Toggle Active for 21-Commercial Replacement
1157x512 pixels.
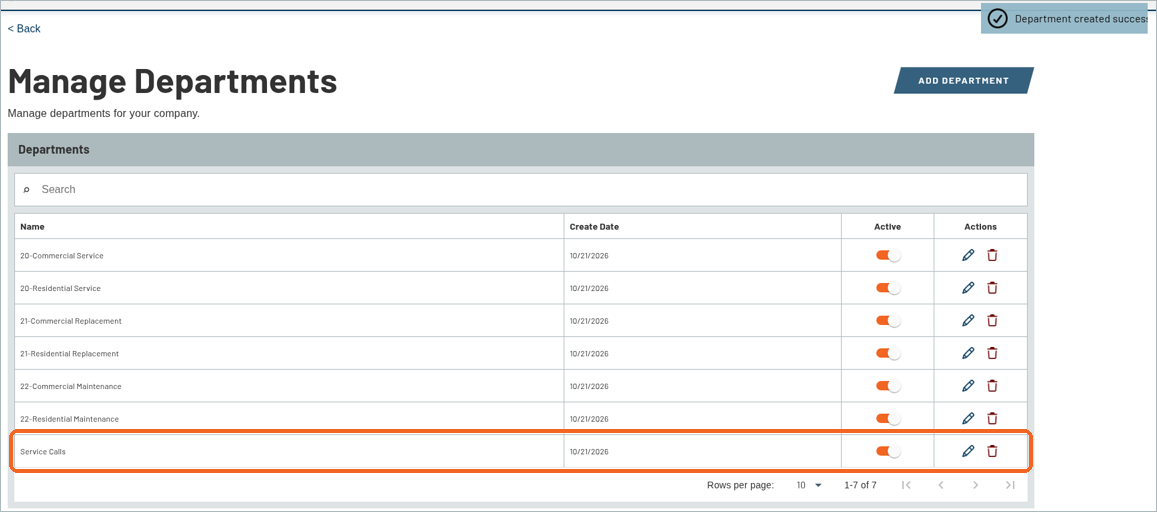coord(888,320)
